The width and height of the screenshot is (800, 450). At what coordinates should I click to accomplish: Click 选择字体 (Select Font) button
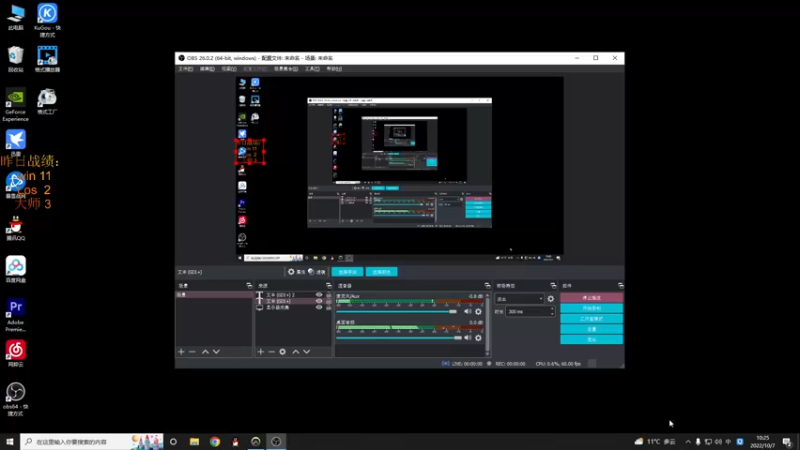tap(347, 272)
